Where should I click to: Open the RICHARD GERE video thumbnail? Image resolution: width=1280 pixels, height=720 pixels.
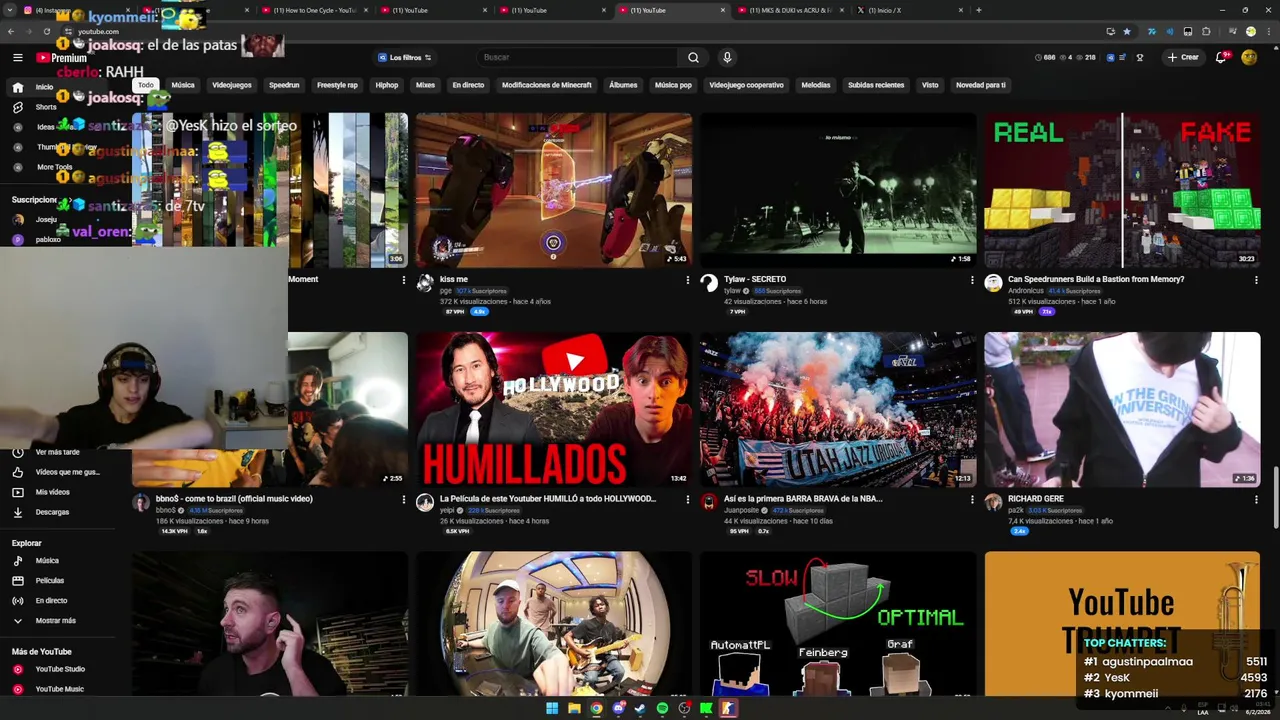pos(1122,409)
